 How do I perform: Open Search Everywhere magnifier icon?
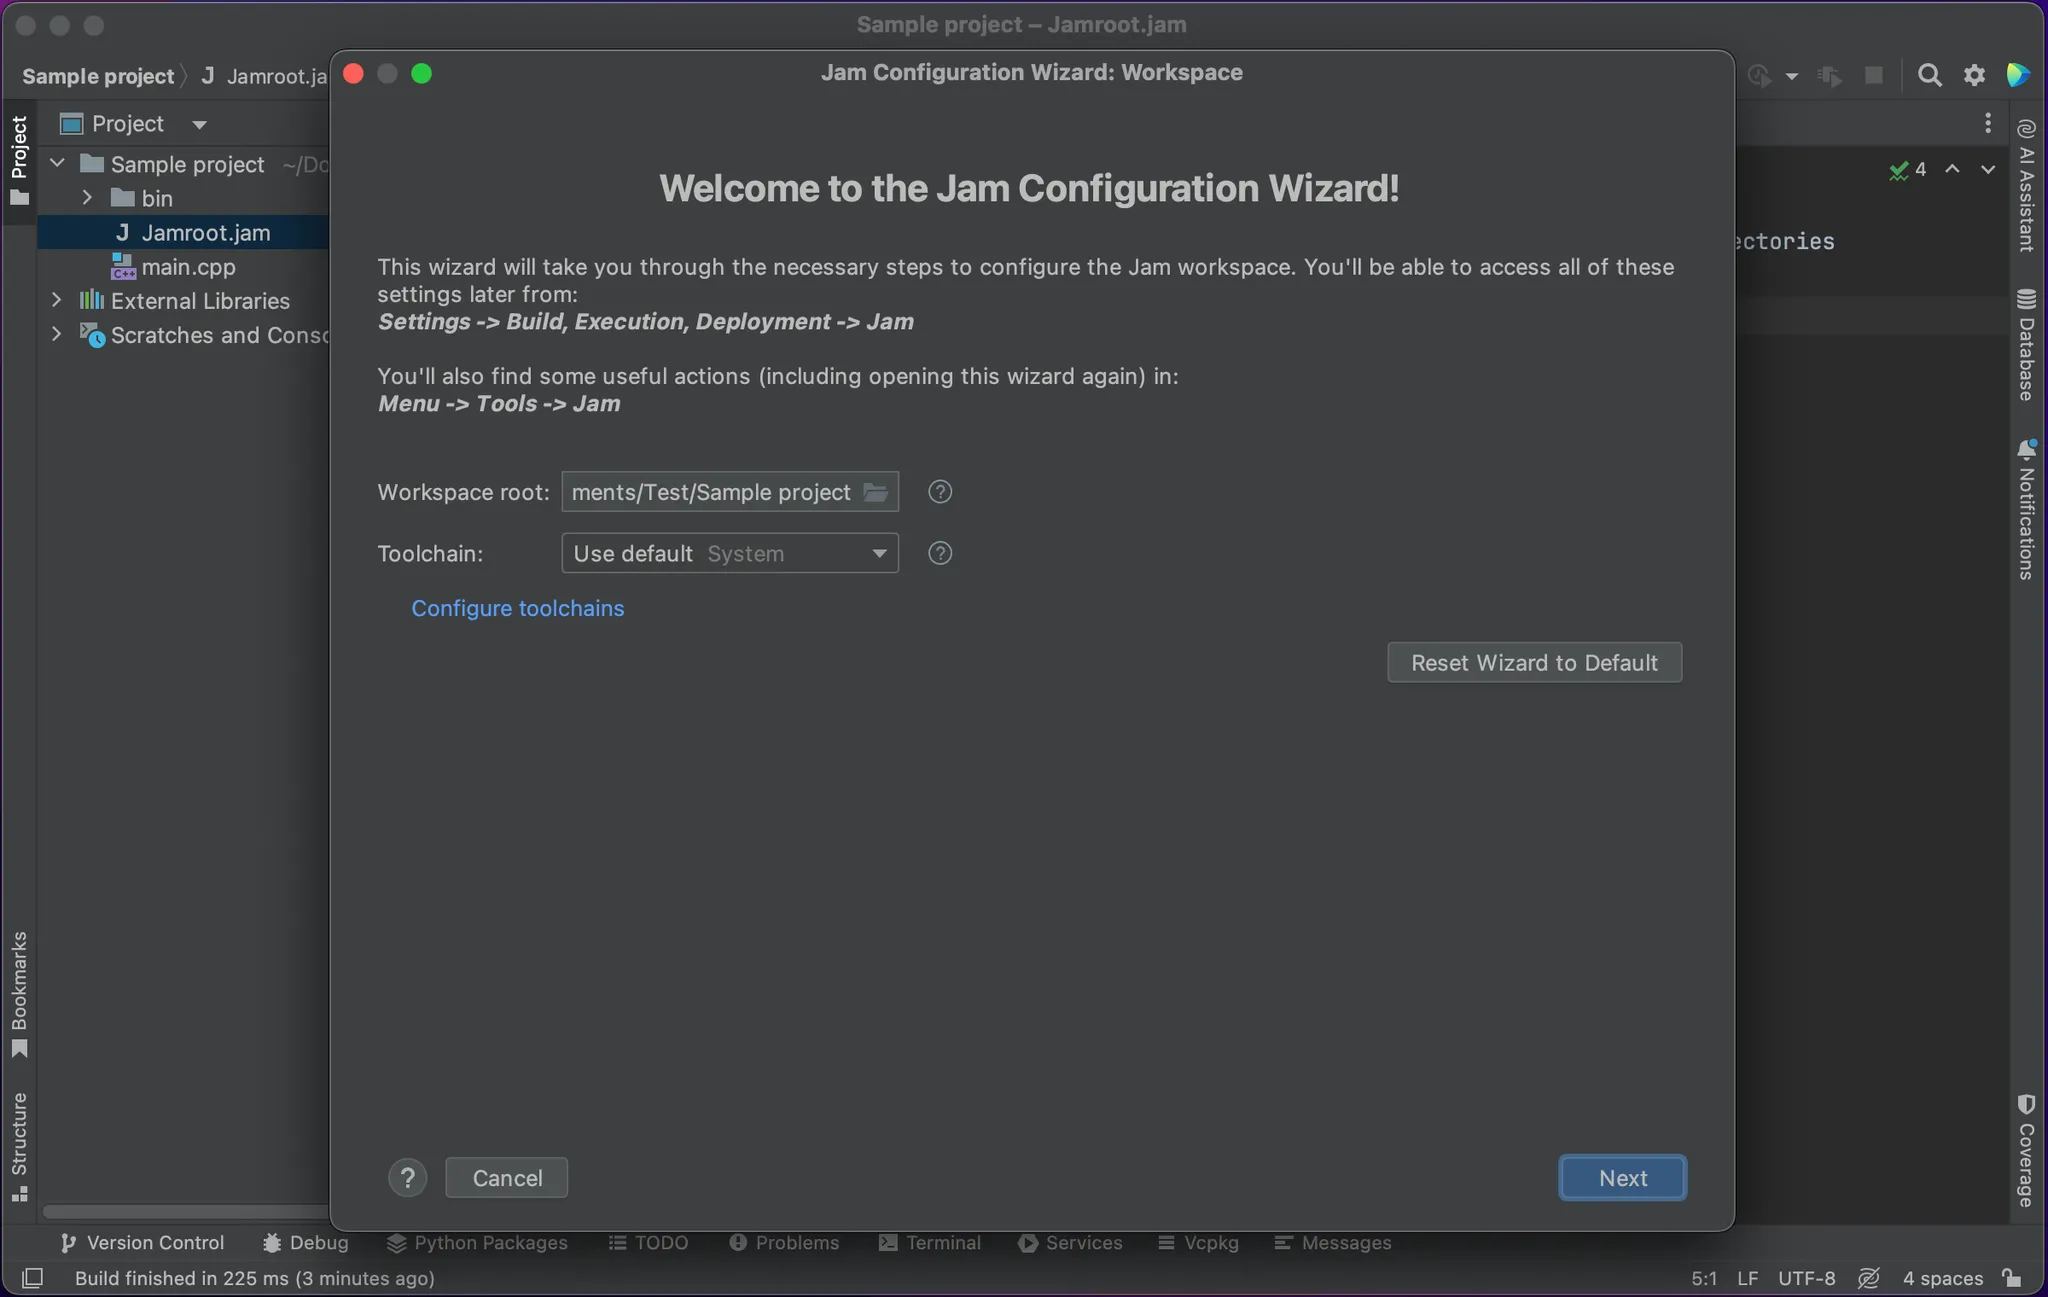(x=1929, y=75)
